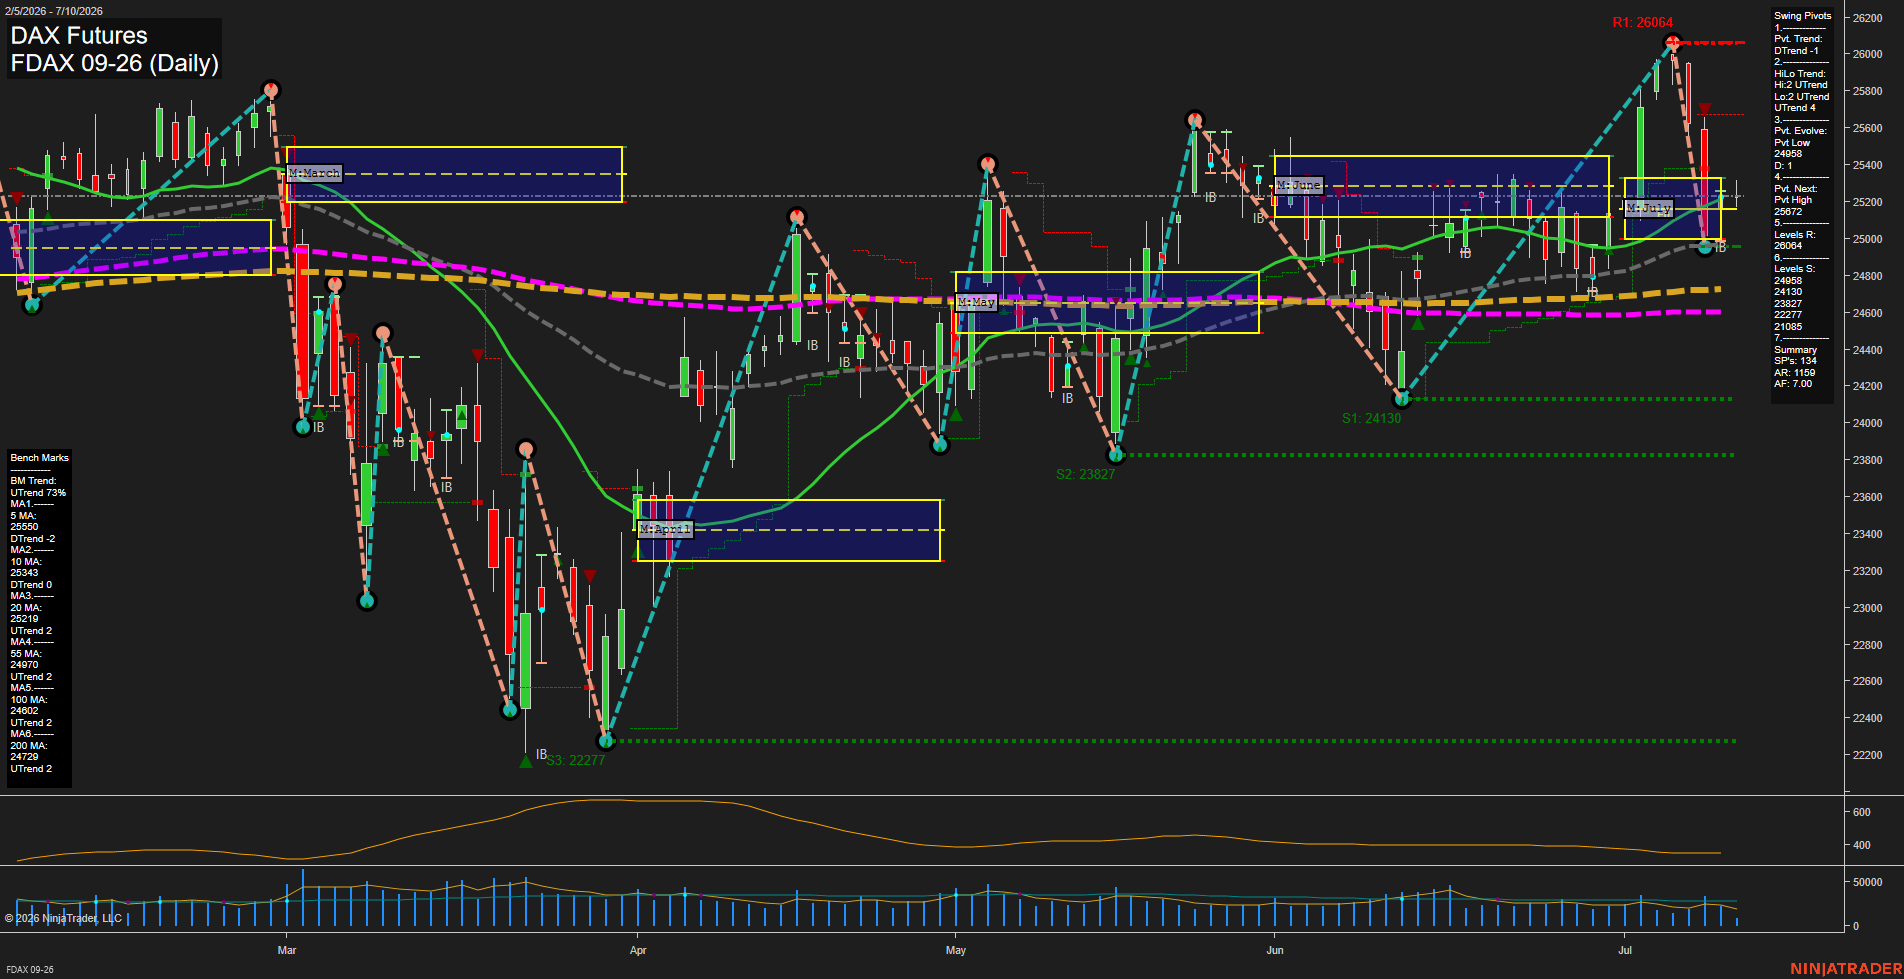
Task: Select the M:June monthly range label
Action: click(1299, 185)
